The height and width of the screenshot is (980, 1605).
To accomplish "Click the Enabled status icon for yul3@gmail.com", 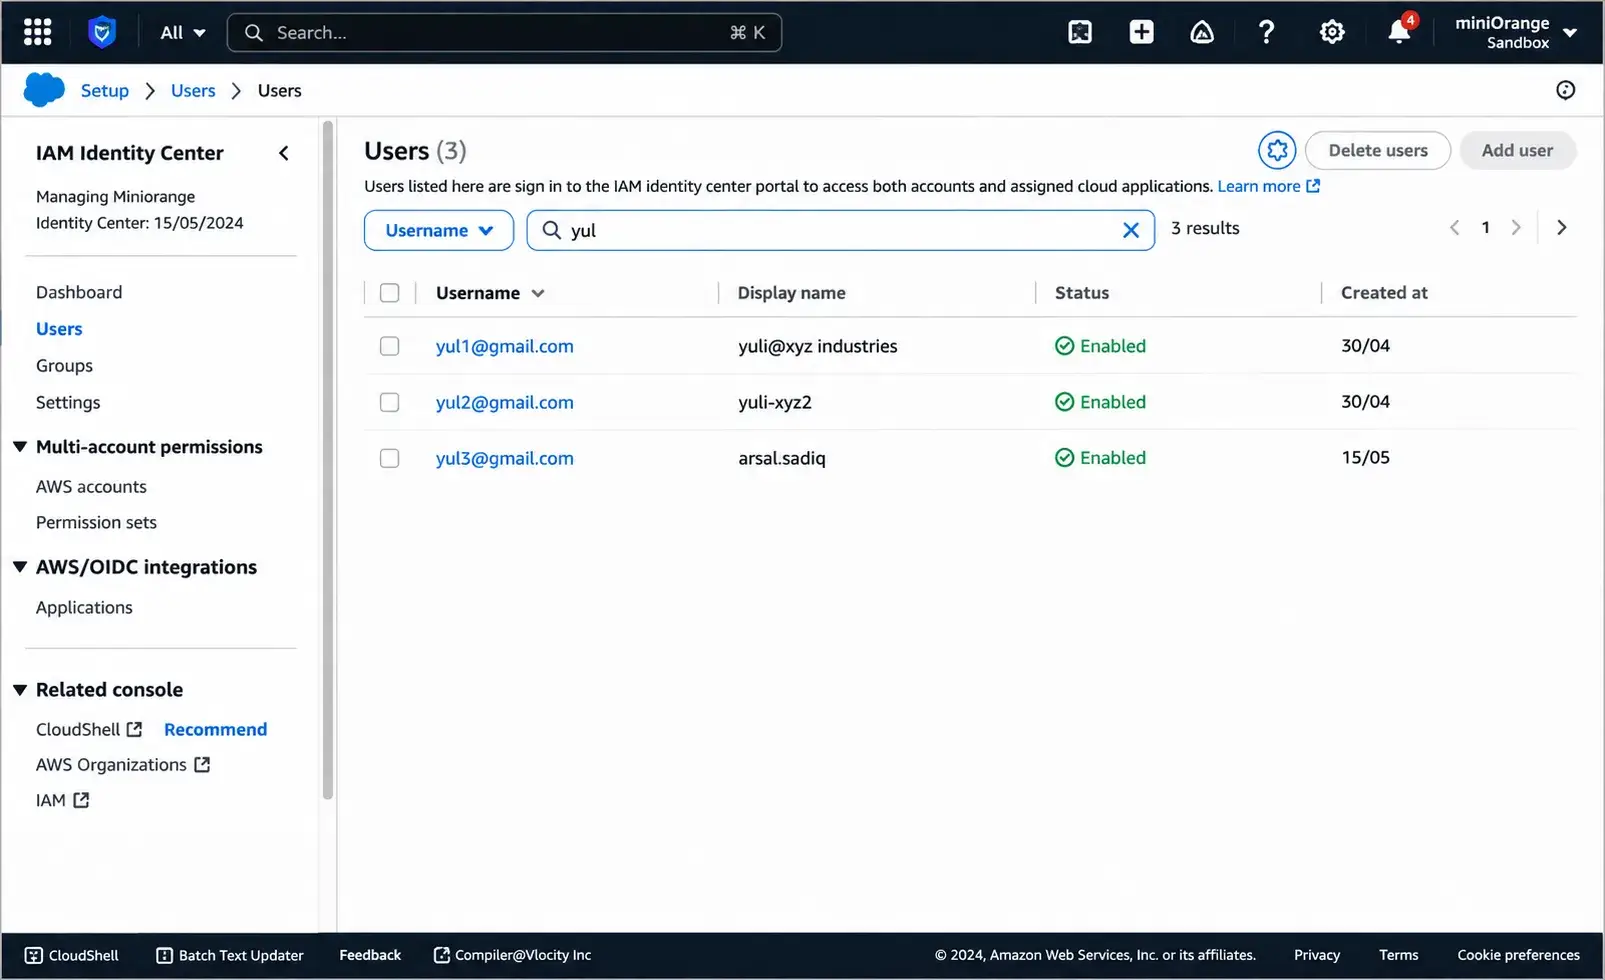I will [1065, 458].
